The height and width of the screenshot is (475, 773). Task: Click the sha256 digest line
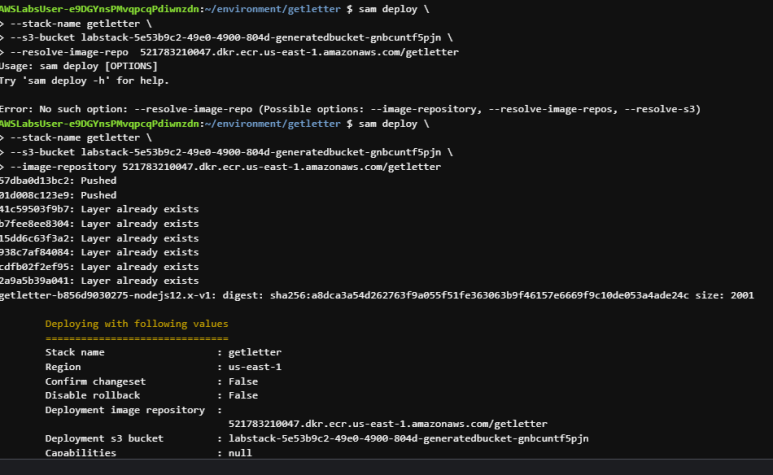[x=377, y=296]
